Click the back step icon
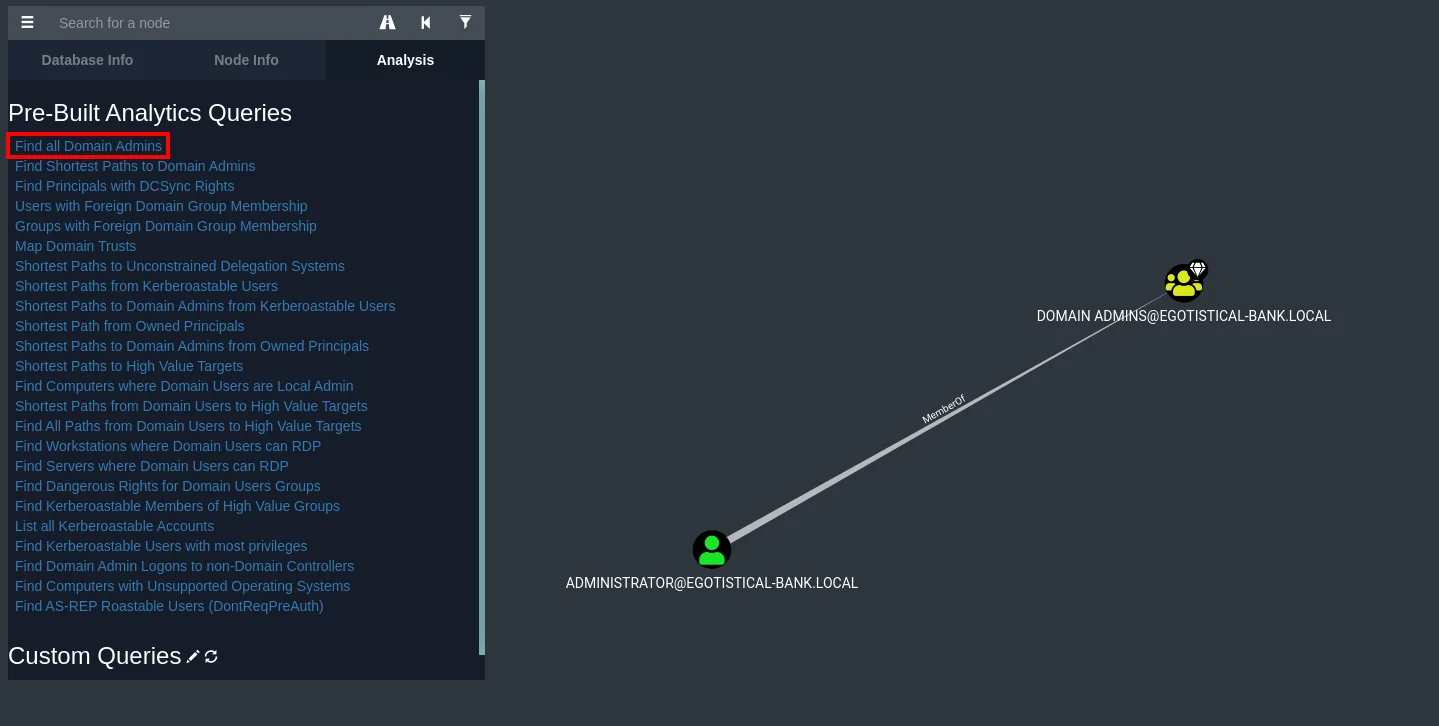The height and width of the screenshot is (726, 1439). click(426, 22)
